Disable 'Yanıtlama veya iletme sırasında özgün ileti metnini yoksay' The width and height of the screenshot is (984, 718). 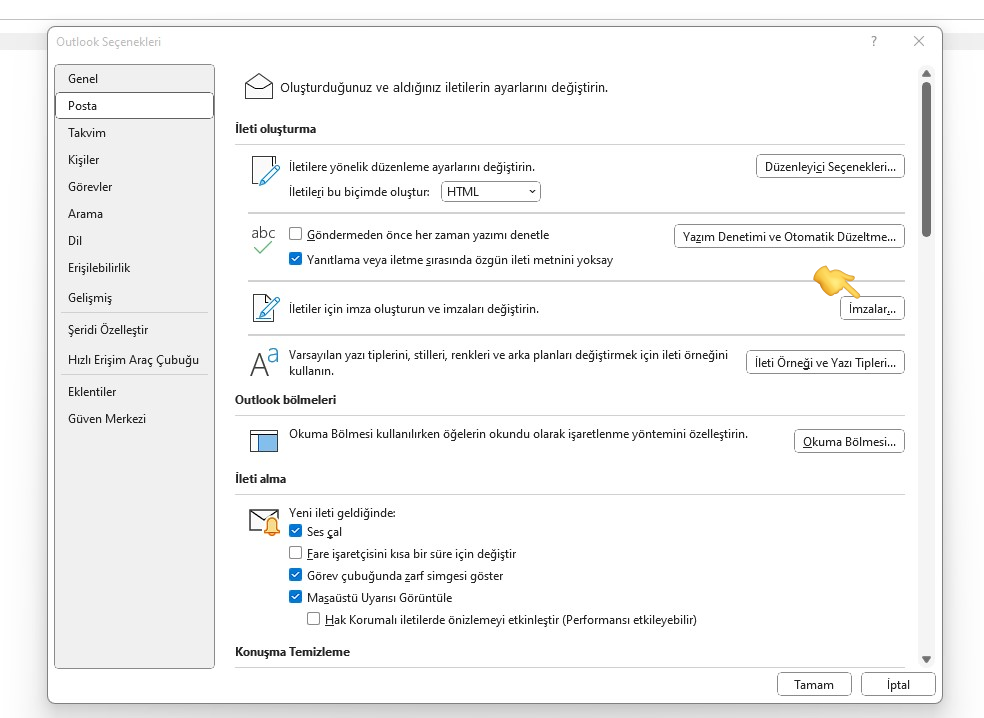coord(295,259)
